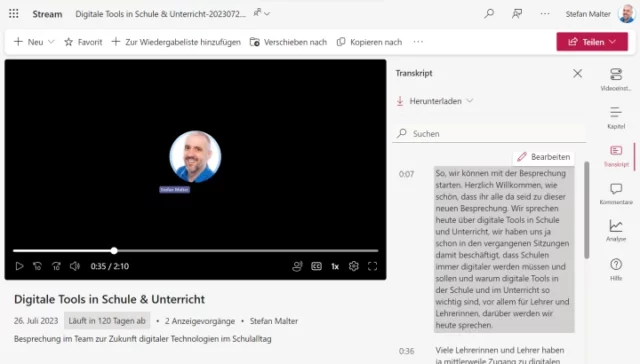This screenshot has width=640, height=364.
Task: Open Herunterladen dropdown
Action: pos(435,101)
